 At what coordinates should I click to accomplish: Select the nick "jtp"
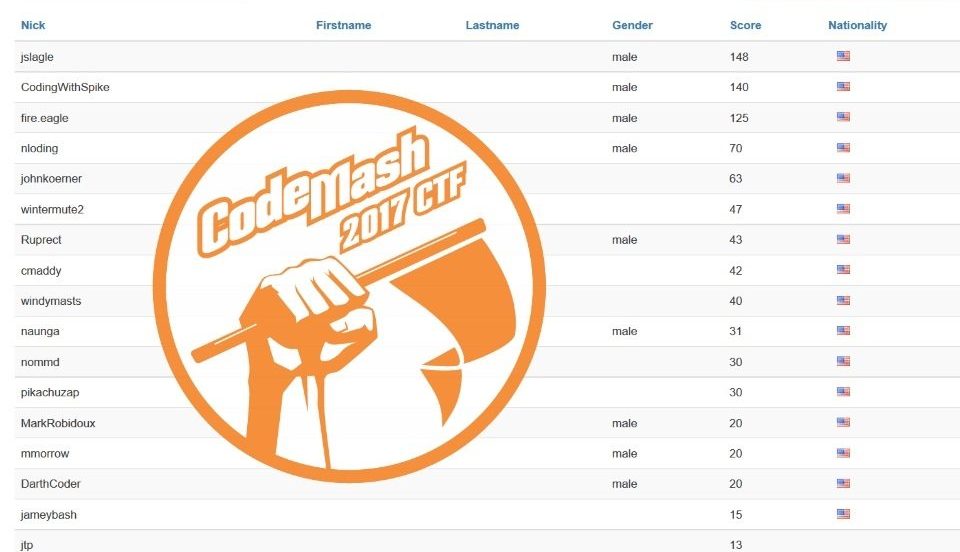tap(27, 545)
